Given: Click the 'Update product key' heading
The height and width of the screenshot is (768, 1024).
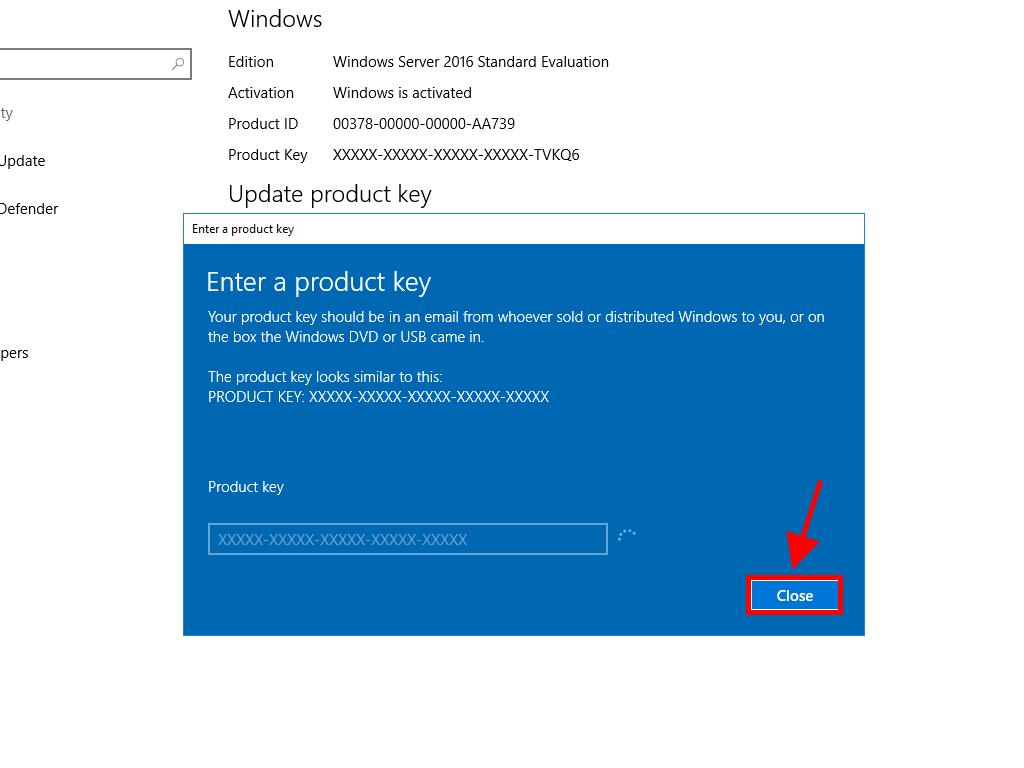Looking at the screenshot, I should [x=329, y=194].
